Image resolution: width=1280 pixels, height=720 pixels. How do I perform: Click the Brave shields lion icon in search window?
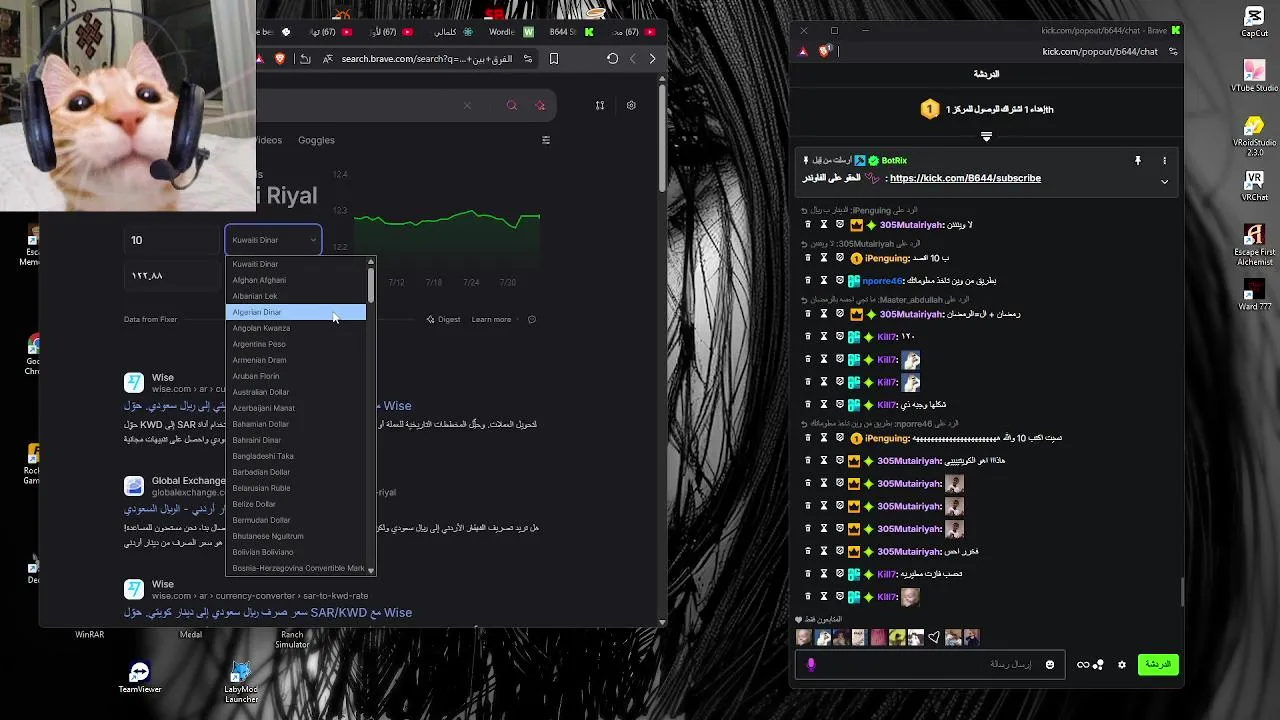[x=280, y=59]
